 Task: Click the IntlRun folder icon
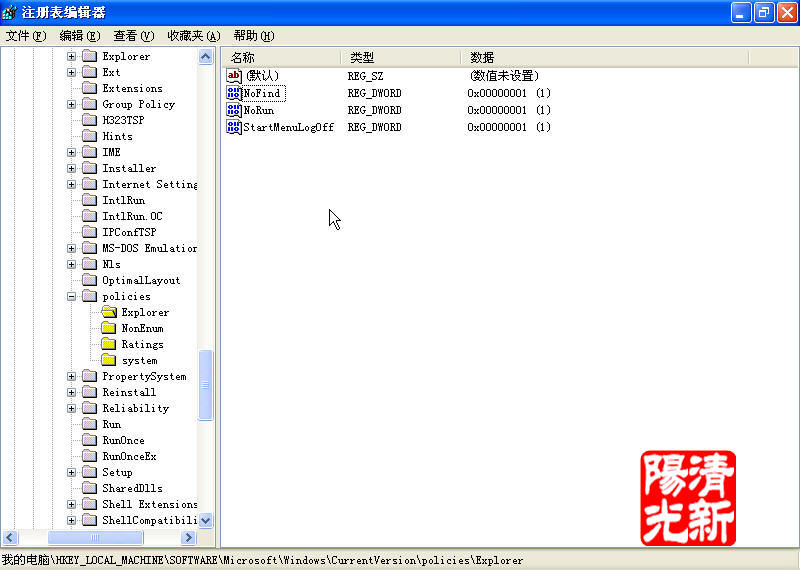89,200
